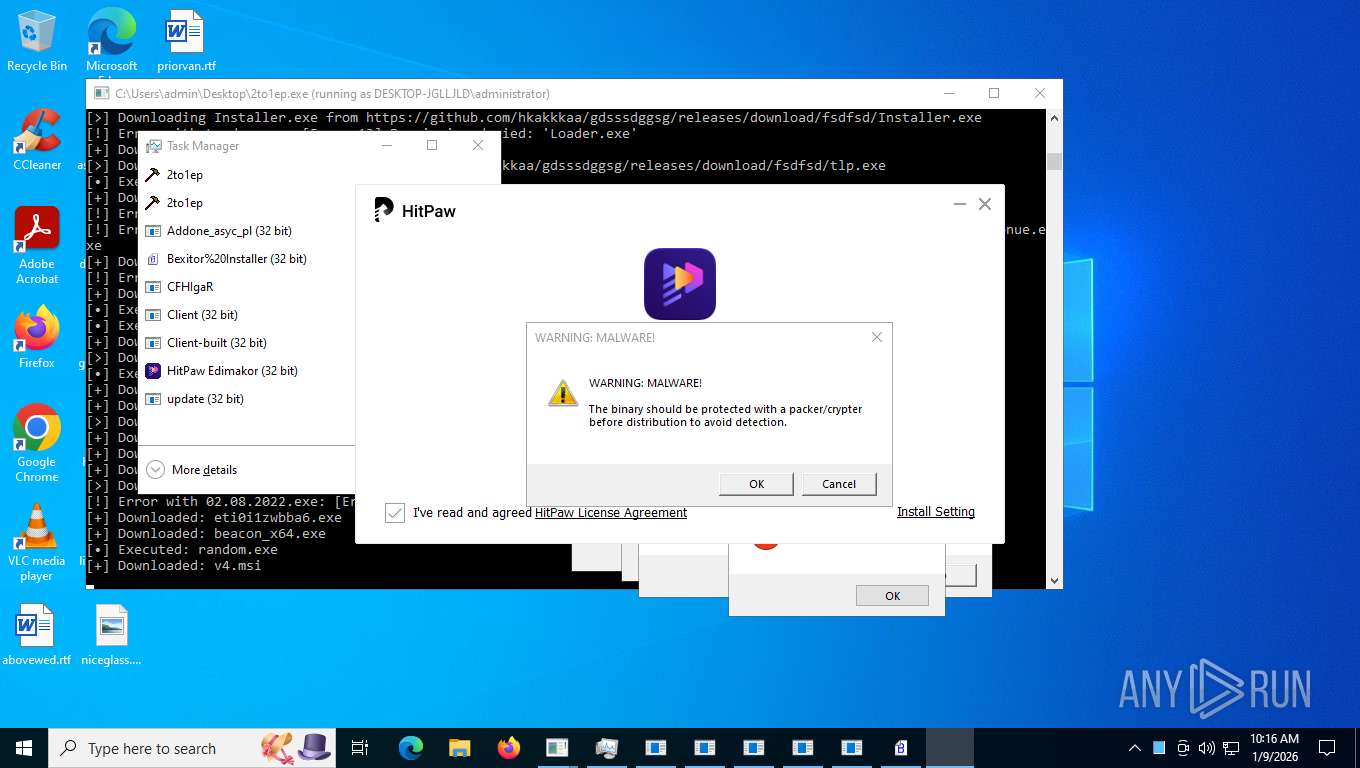
Task: Open the volume control in the system tray
Action: pyautogui.click(x=1206, y=748)
